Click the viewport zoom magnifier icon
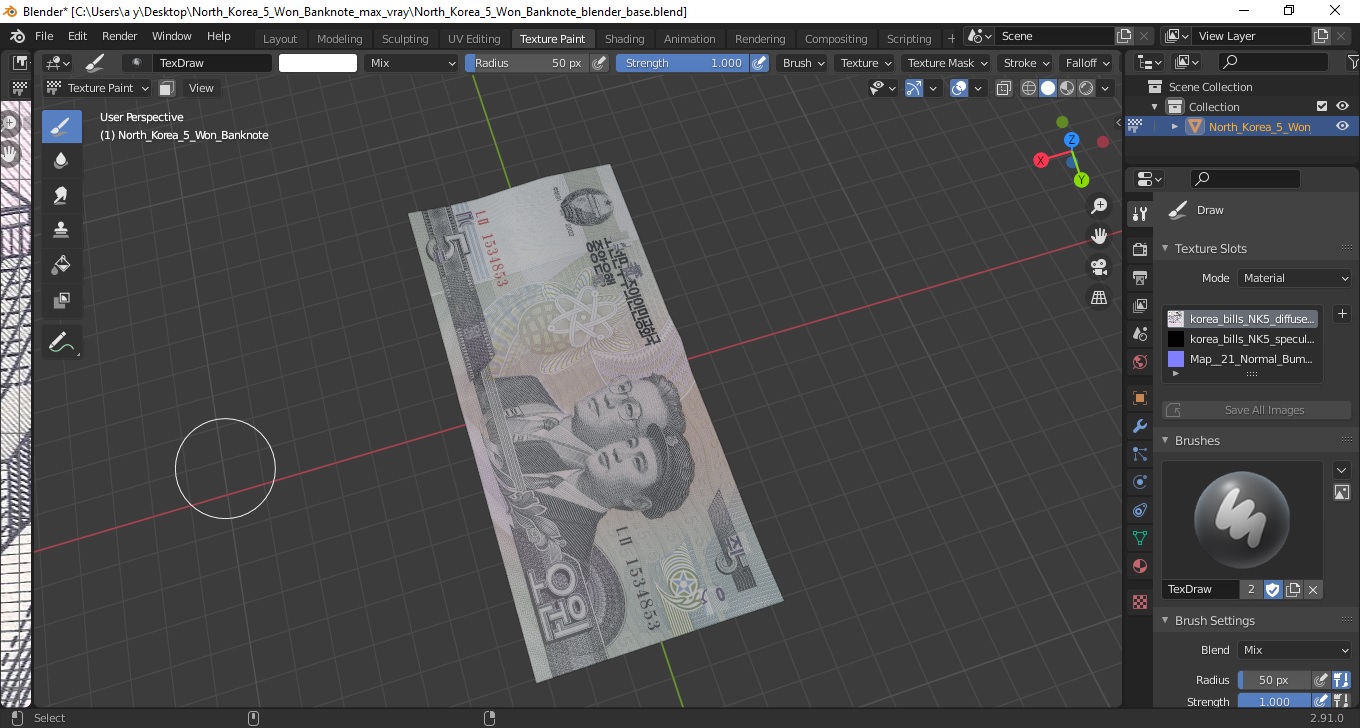The image size is (1360, 728). point(1099,206)
